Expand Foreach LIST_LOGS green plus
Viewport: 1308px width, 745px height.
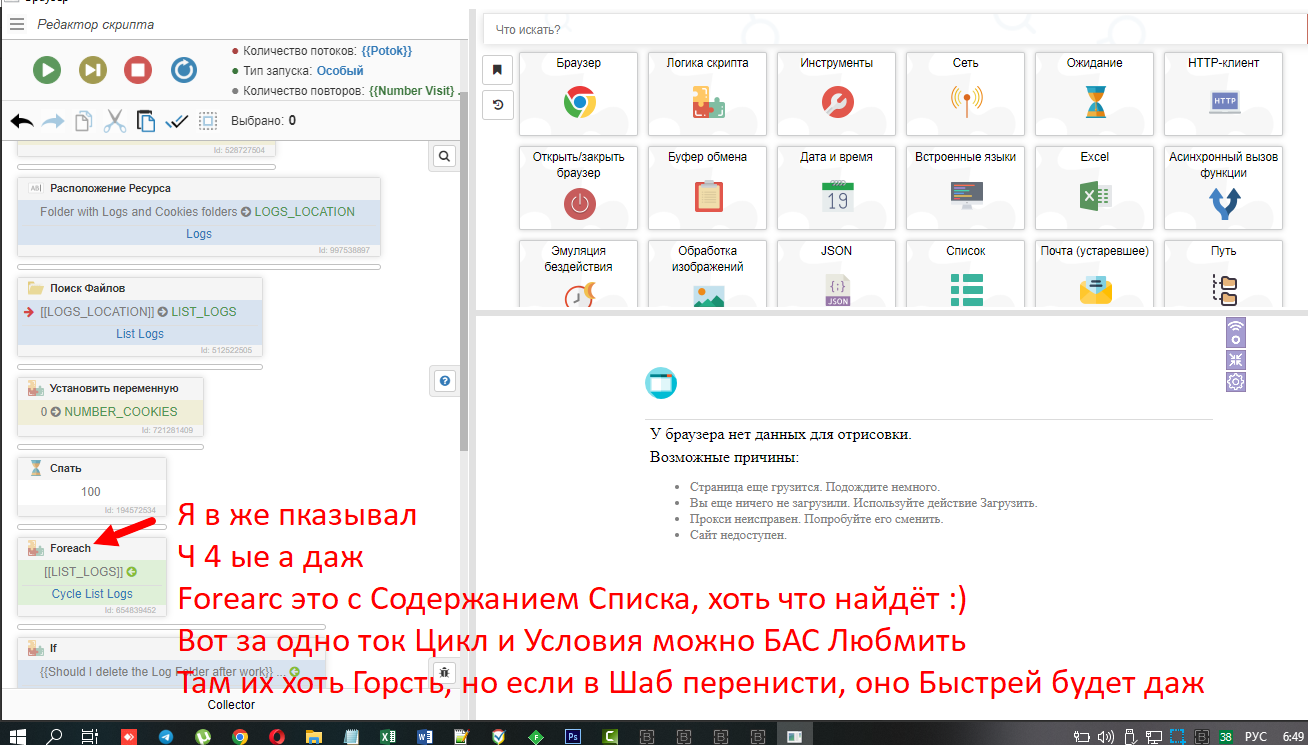131,572
